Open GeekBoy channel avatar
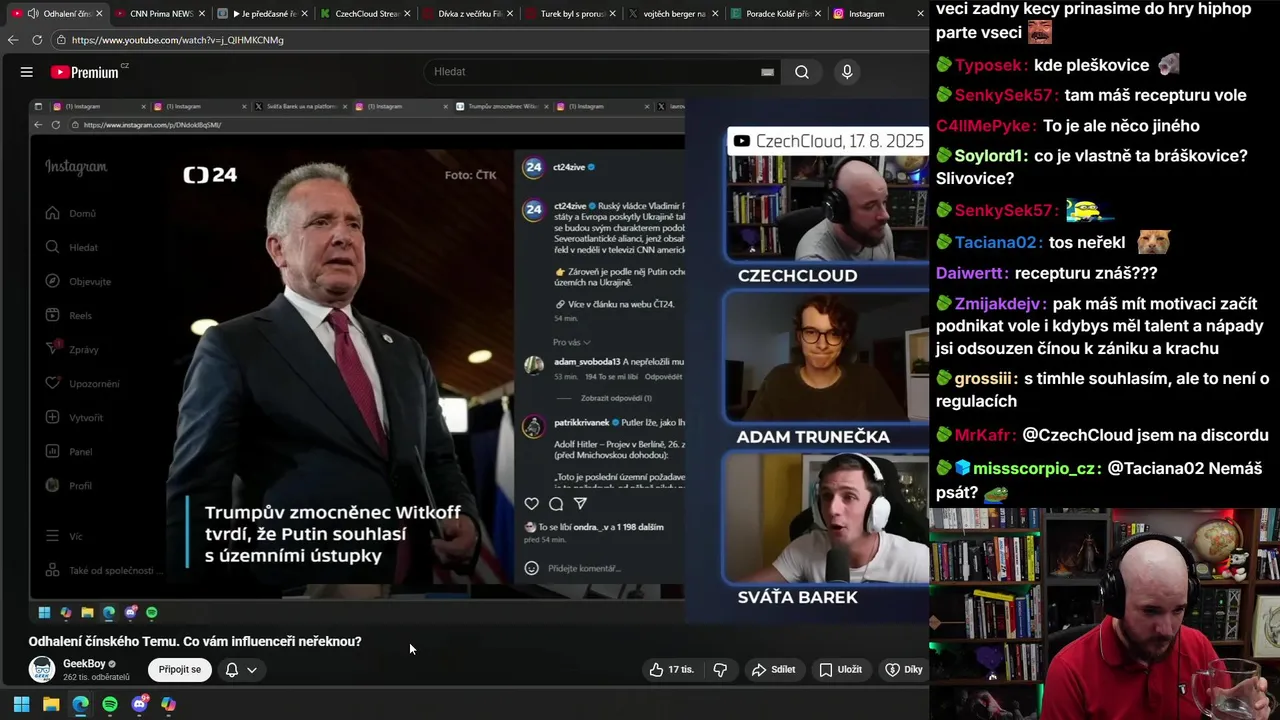 pyautogui.click(x=42, y=670)
